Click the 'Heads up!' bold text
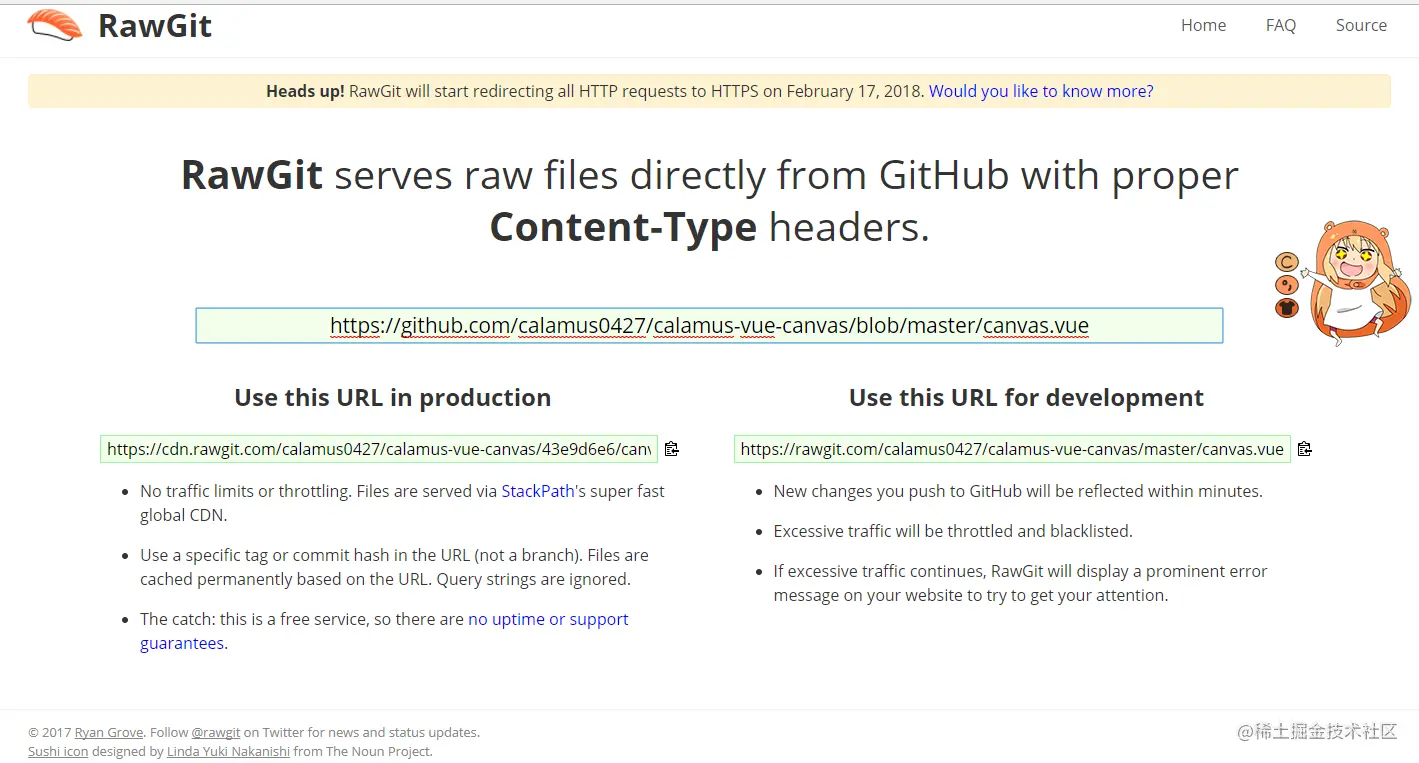The image size is (1419, 763). (x=305, y=91)
